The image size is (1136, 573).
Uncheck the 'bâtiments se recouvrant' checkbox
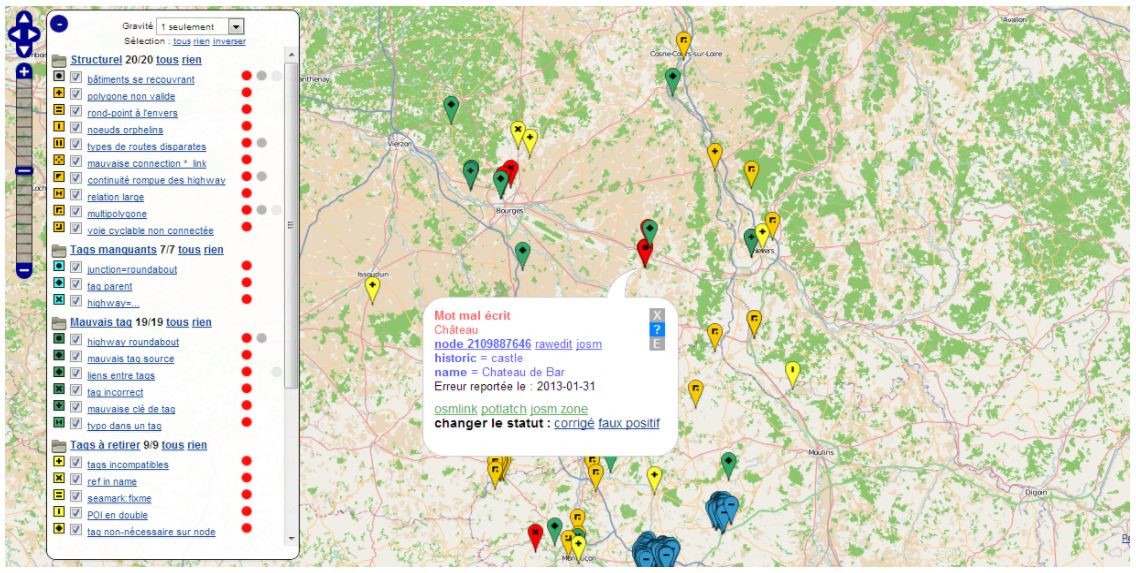(76, 78)
